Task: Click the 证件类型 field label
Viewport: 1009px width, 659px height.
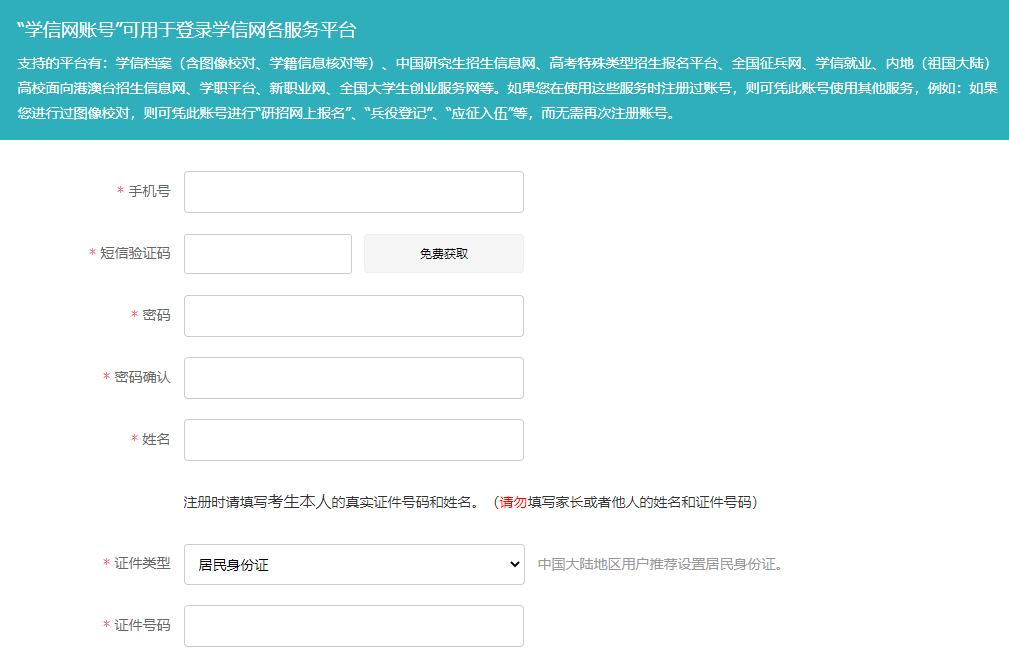Action: [x=142, y=563]
